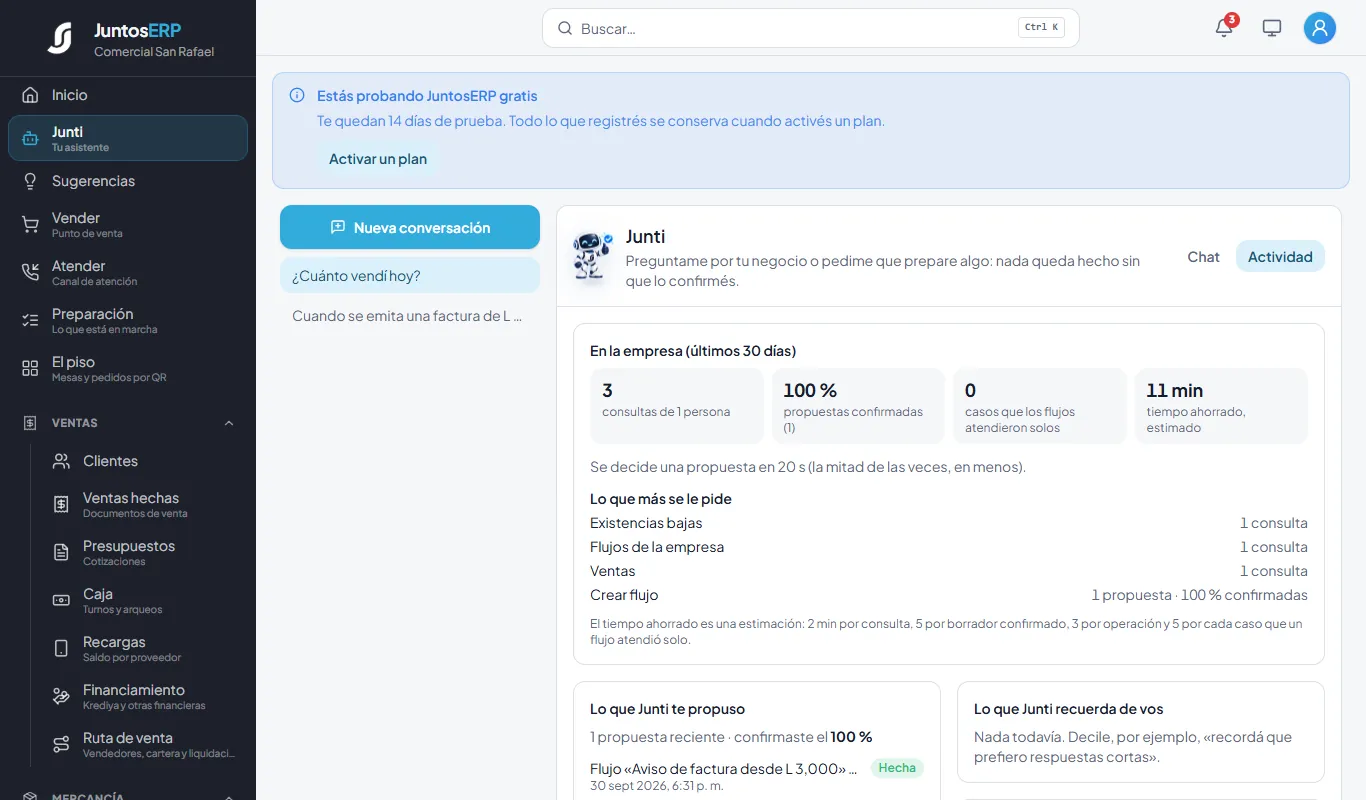Click the "Flujos de la empresa" row
The height and width of the screenshot is (800, 1366).
[x=949, y=547]
